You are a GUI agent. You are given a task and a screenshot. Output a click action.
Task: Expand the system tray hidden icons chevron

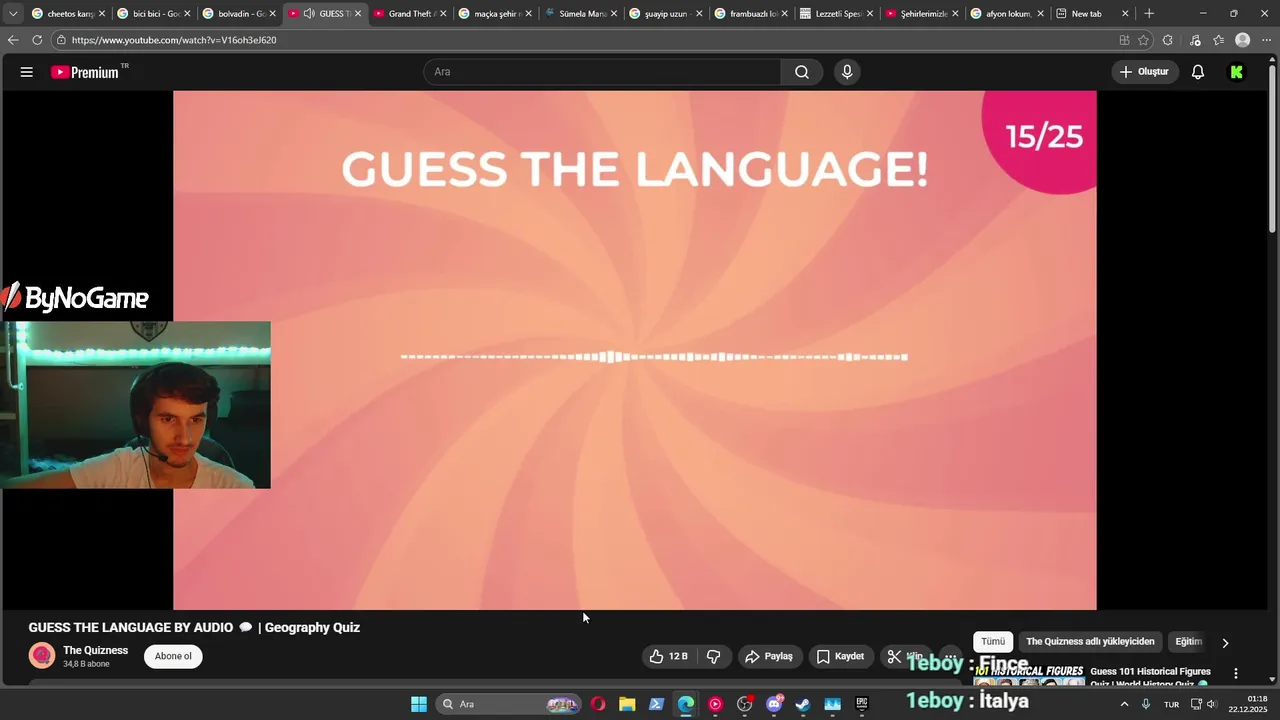tap(1124, 704)
